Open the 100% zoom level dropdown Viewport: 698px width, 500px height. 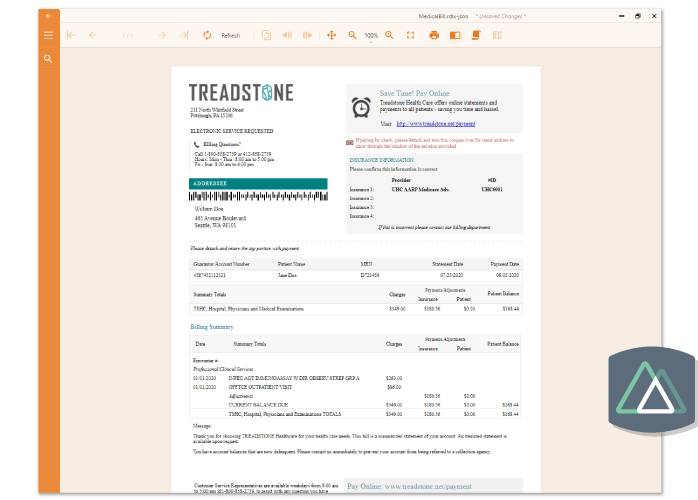point(371,35)
